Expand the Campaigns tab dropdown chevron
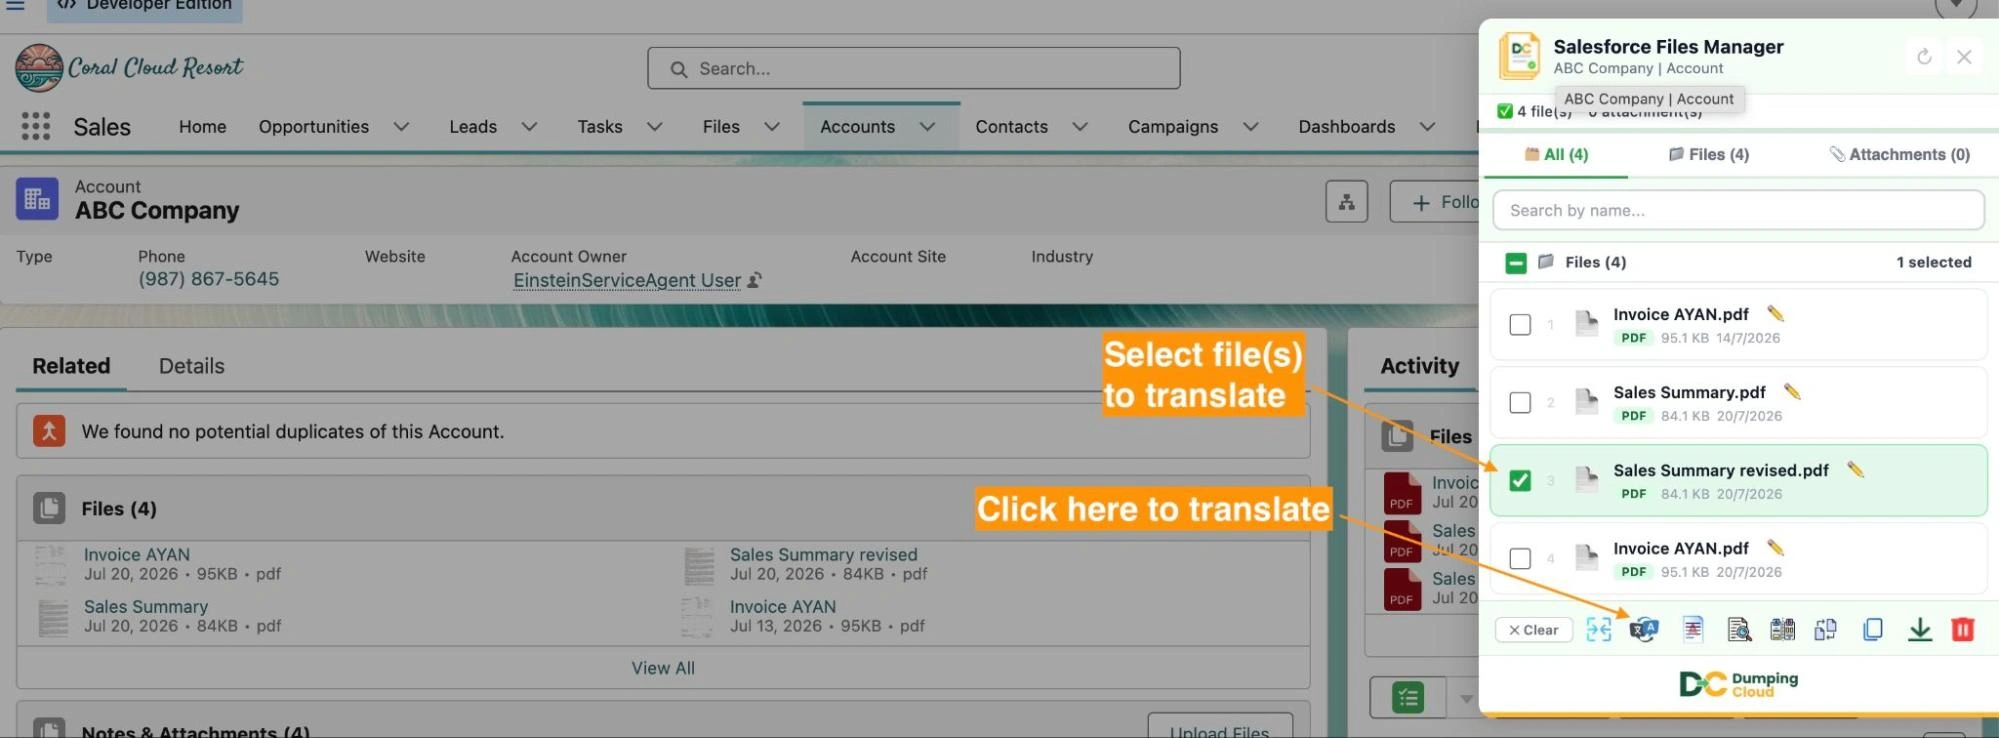1999x738 pixels. click(1250, 127)
